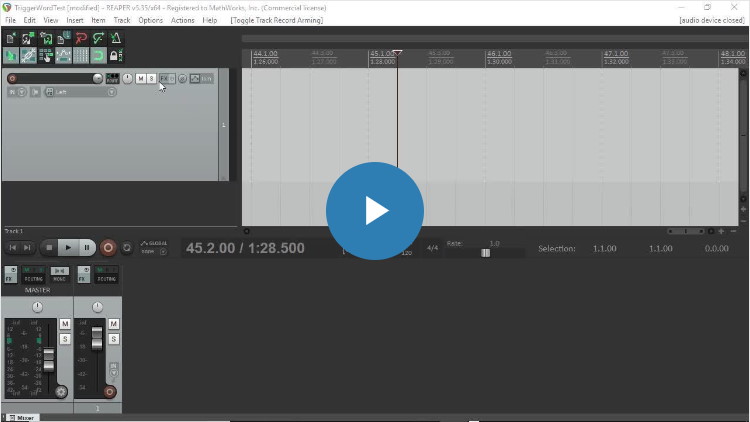Click the playback Rate slider handle
This screenshot has width=750, height=422.
click(485, 253)
